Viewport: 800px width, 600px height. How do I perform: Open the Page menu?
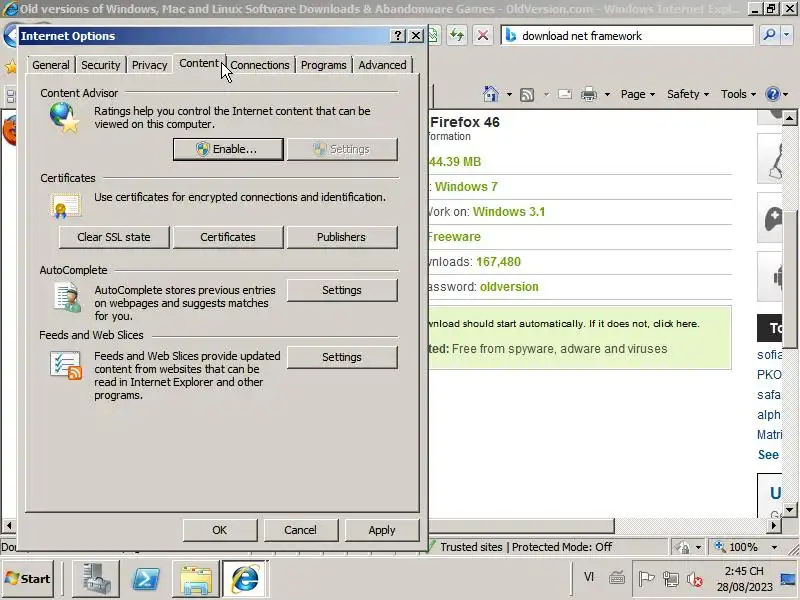[638, 94]
